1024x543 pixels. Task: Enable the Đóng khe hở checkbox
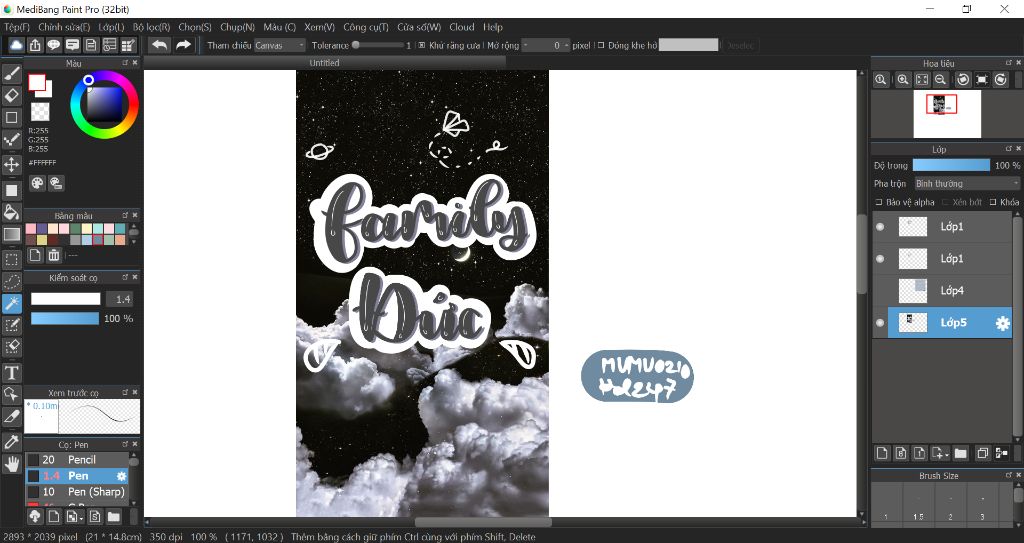pyautogui.click(x=601, y=45)
